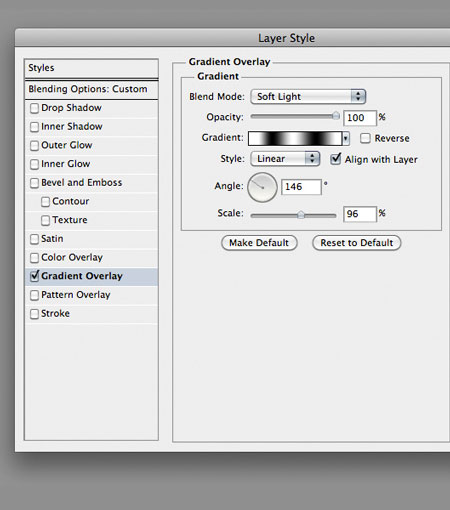450x510 pixels.
Task: Click the Opacity slider handle
Action: (x=336, y=116)
